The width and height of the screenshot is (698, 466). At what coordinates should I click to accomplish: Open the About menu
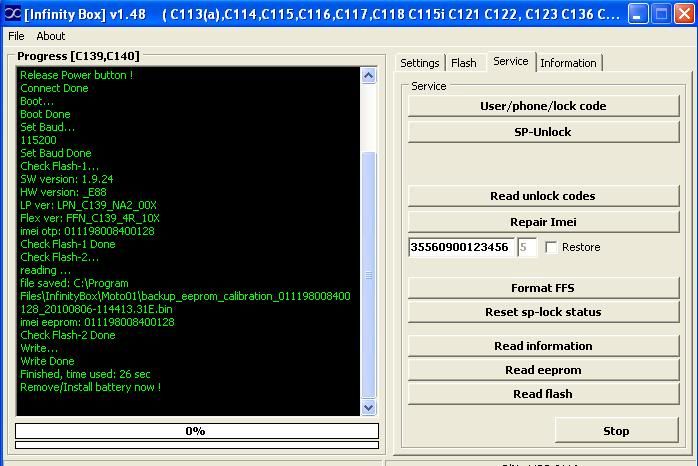coord(51,36)
